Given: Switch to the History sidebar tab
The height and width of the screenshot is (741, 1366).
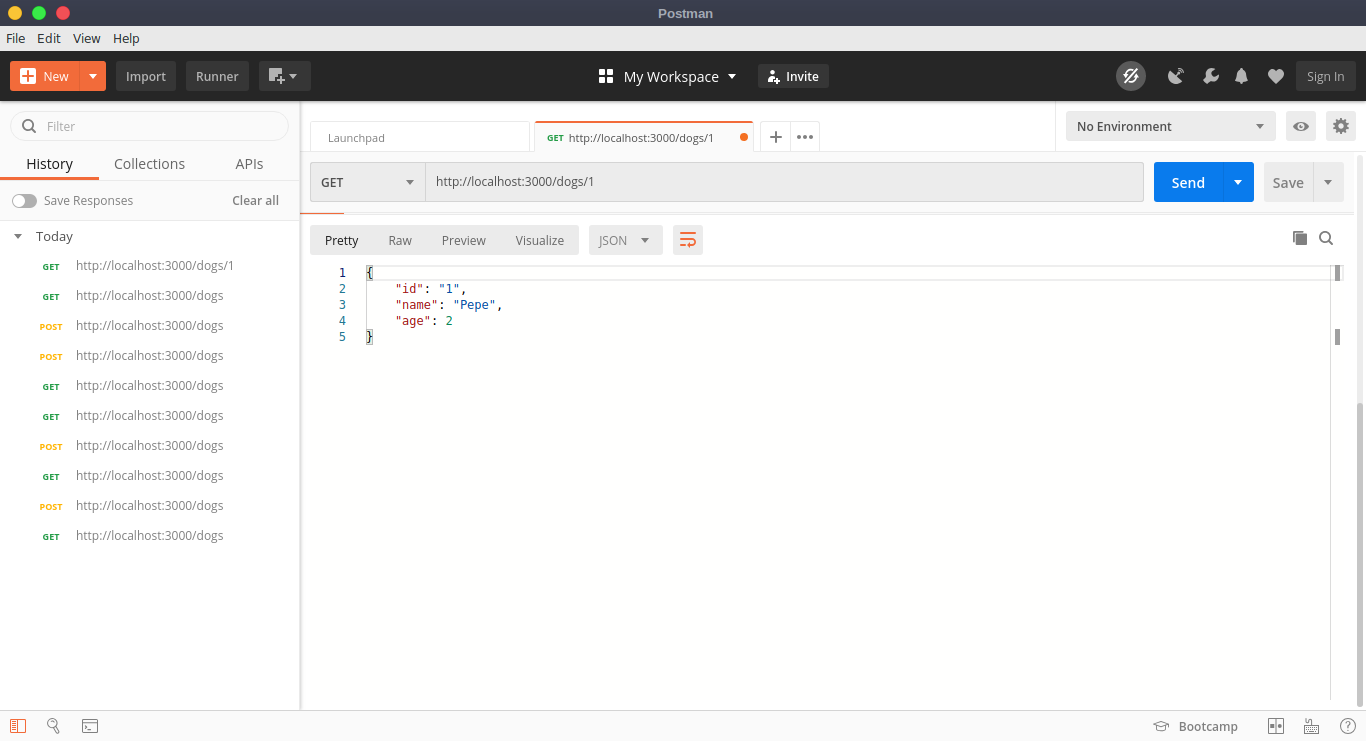Looking at the screenshot, I should pos(50,164).
